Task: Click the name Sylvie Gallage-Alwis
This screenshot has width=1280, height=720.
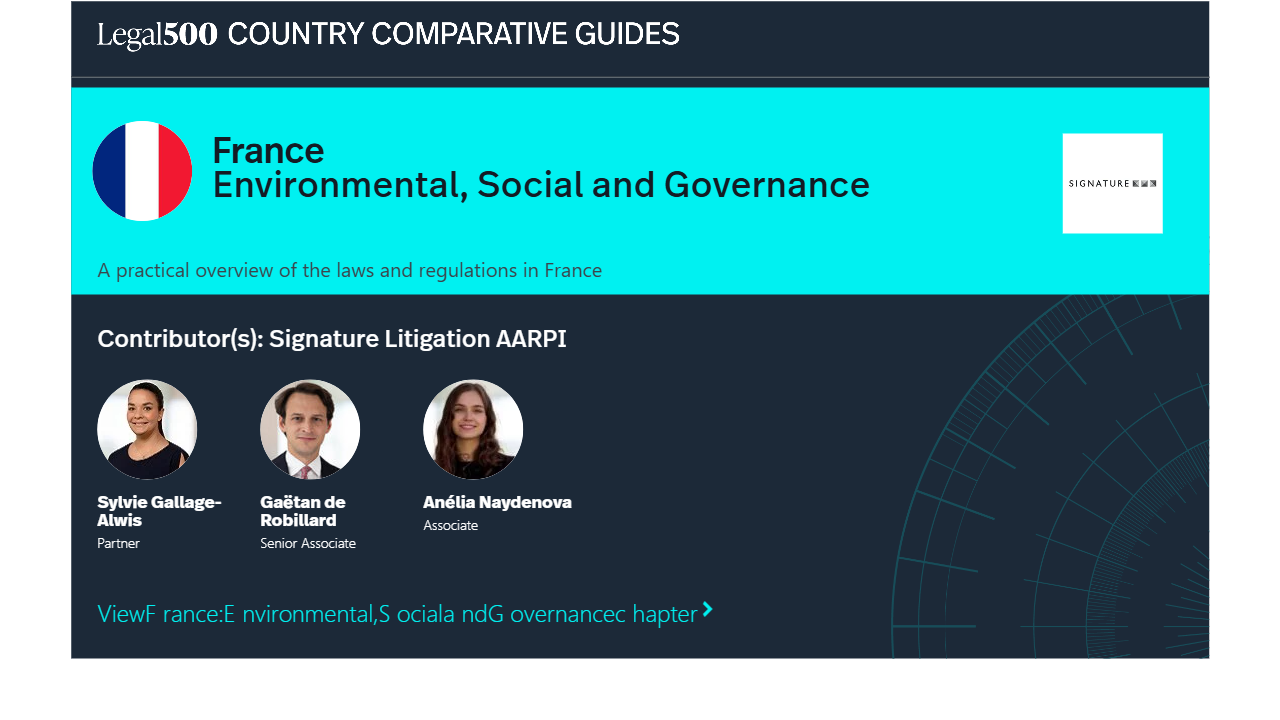Action: (158, 511)
